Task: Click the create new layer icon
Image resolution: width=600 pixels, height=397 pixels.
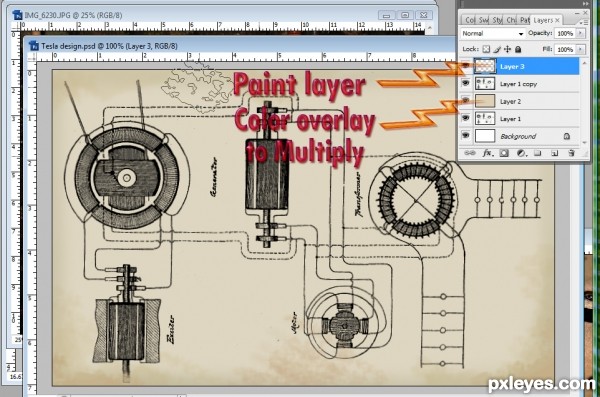Action: pos(554,153)
